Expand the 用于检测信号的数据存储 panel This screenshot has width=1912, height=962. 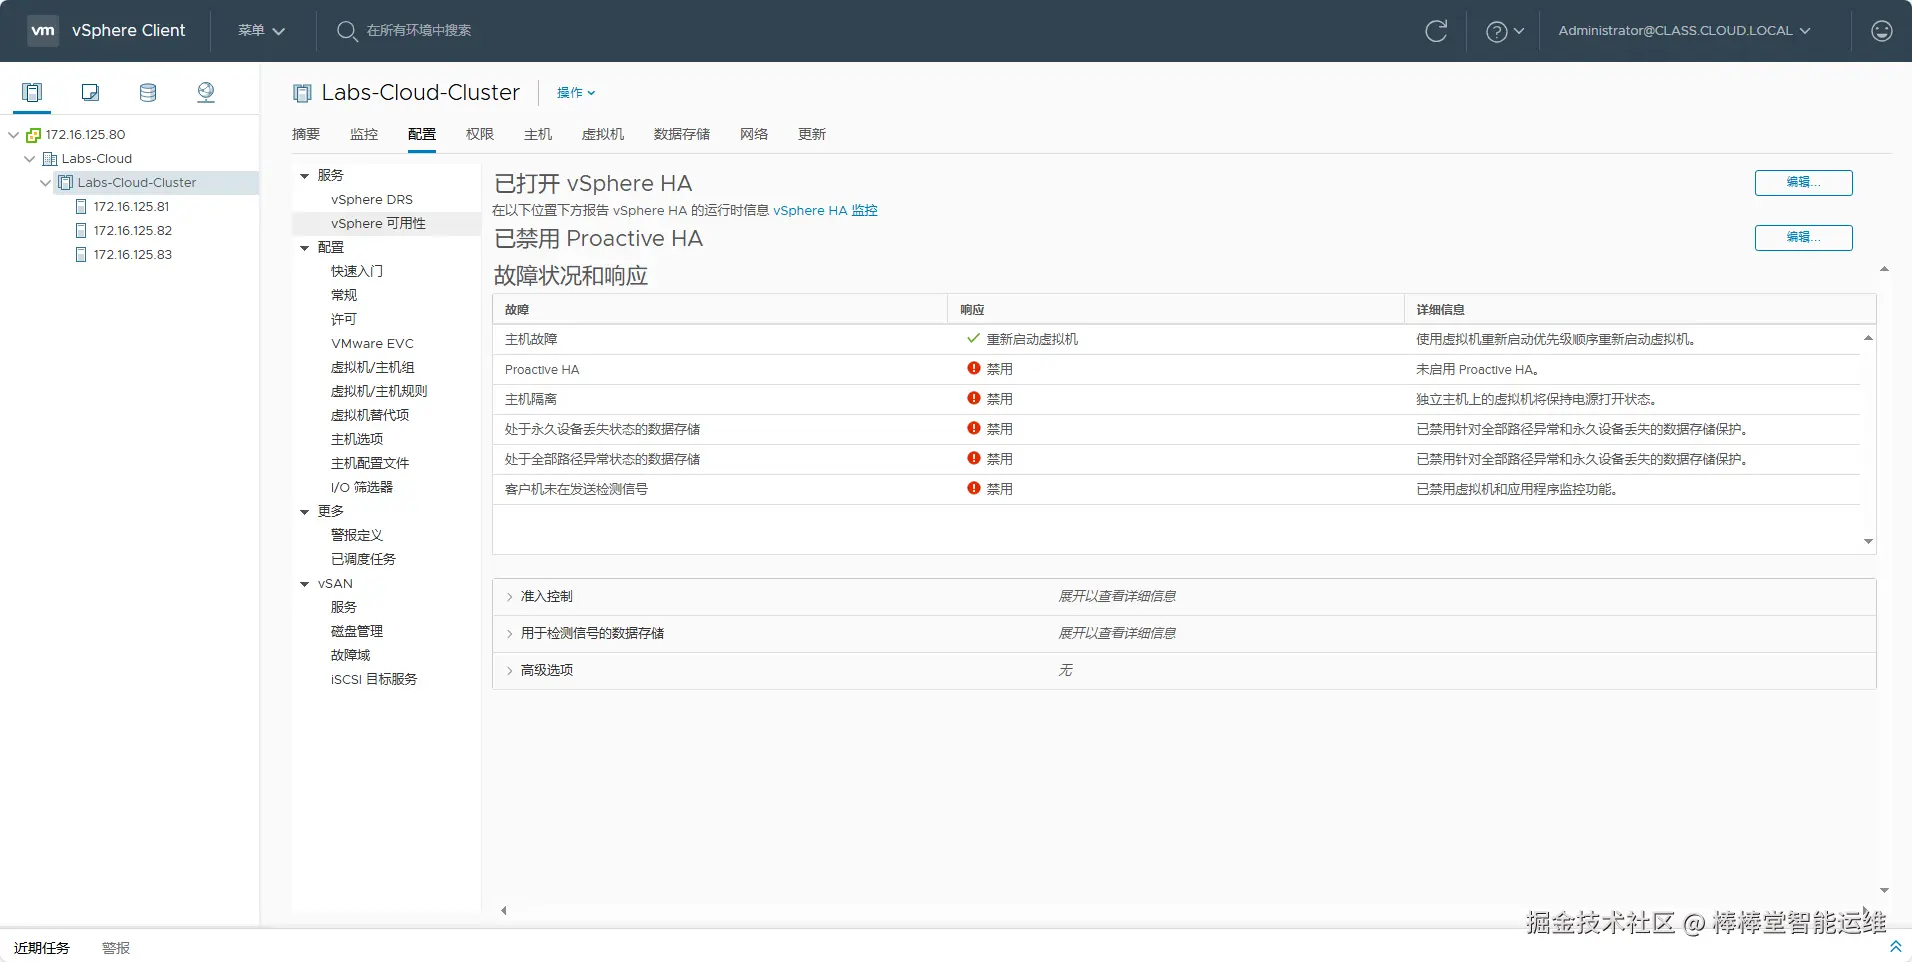[509, 634]
